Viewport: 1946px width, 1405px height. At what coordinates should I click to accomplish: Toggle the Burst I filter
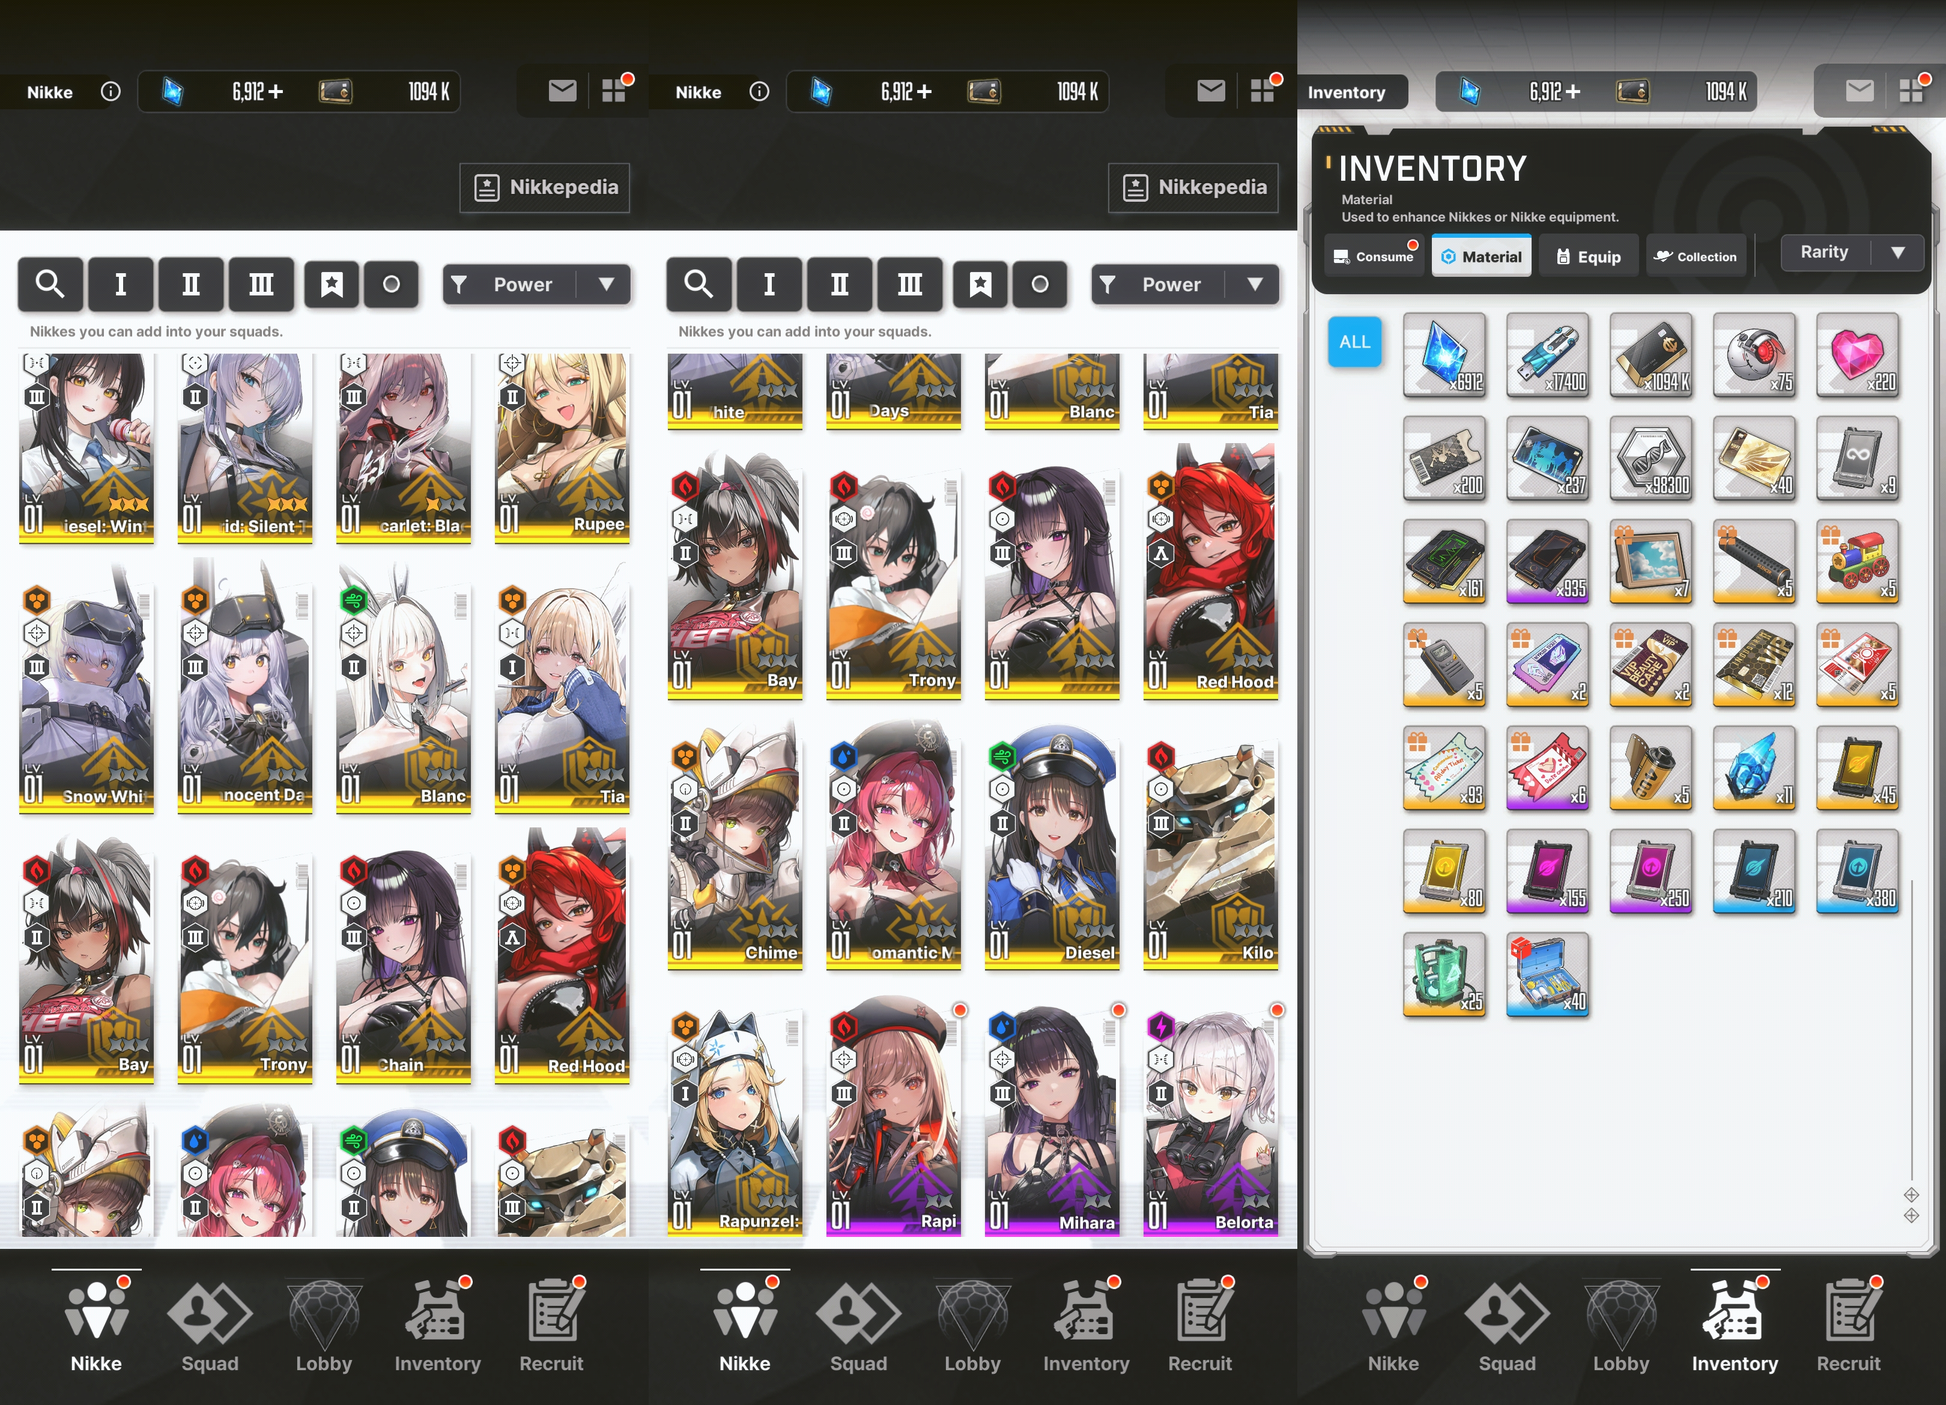point(121,285)
